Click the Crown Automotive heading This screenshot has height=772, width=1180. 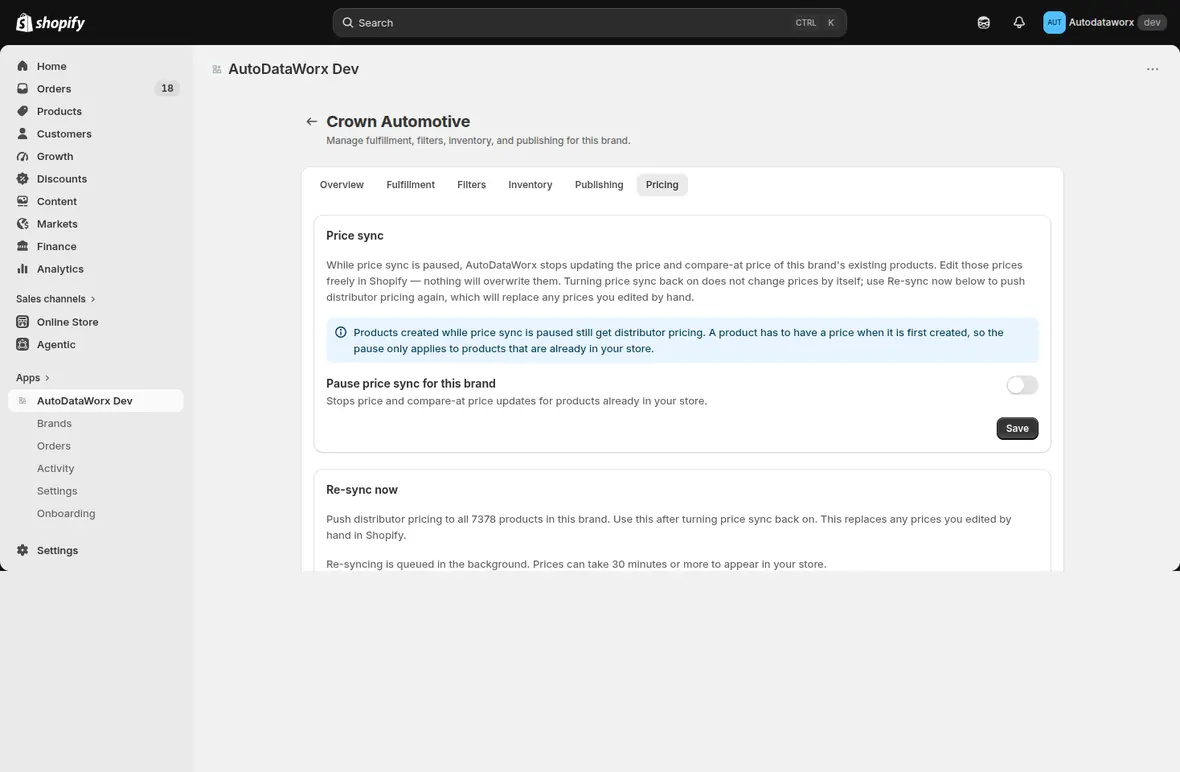pyautogui.click(x=398, y=122)
